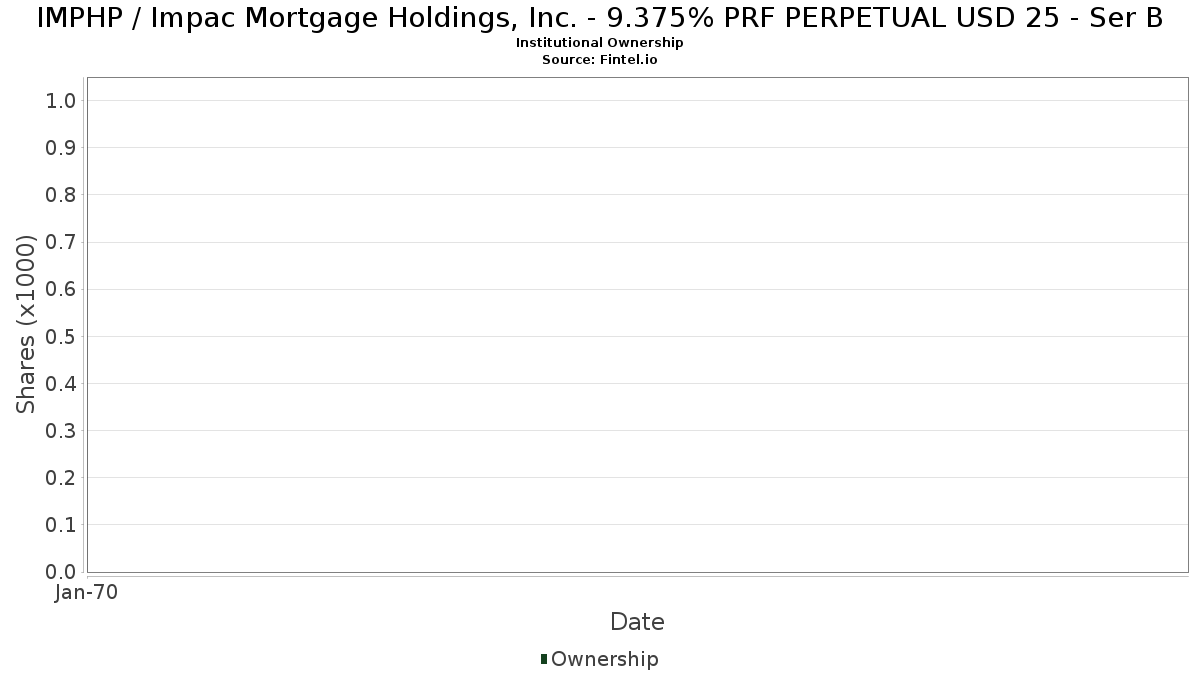Click the 0.9 y-axis tick label
Screen dimensions: 1200x675
[x=61, y=147]
